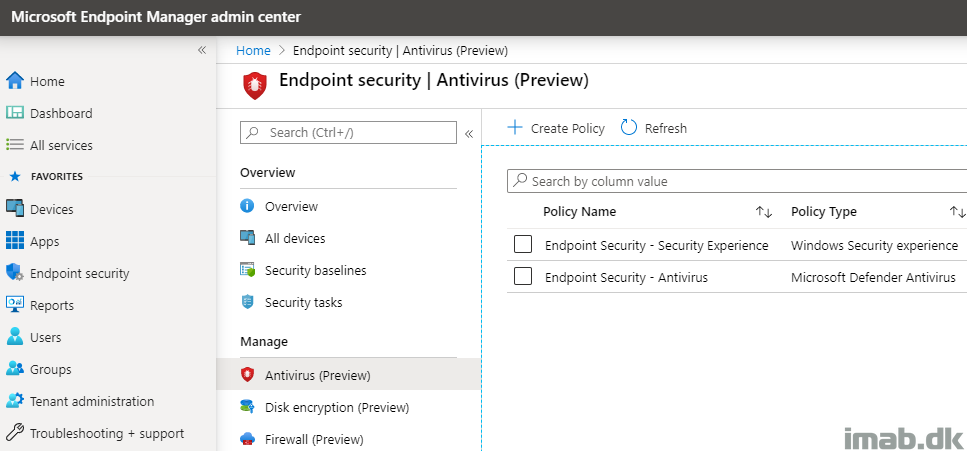
Task: Click the Security tasks shield icon
Action: pyautogui.click(x=247, y=302)
